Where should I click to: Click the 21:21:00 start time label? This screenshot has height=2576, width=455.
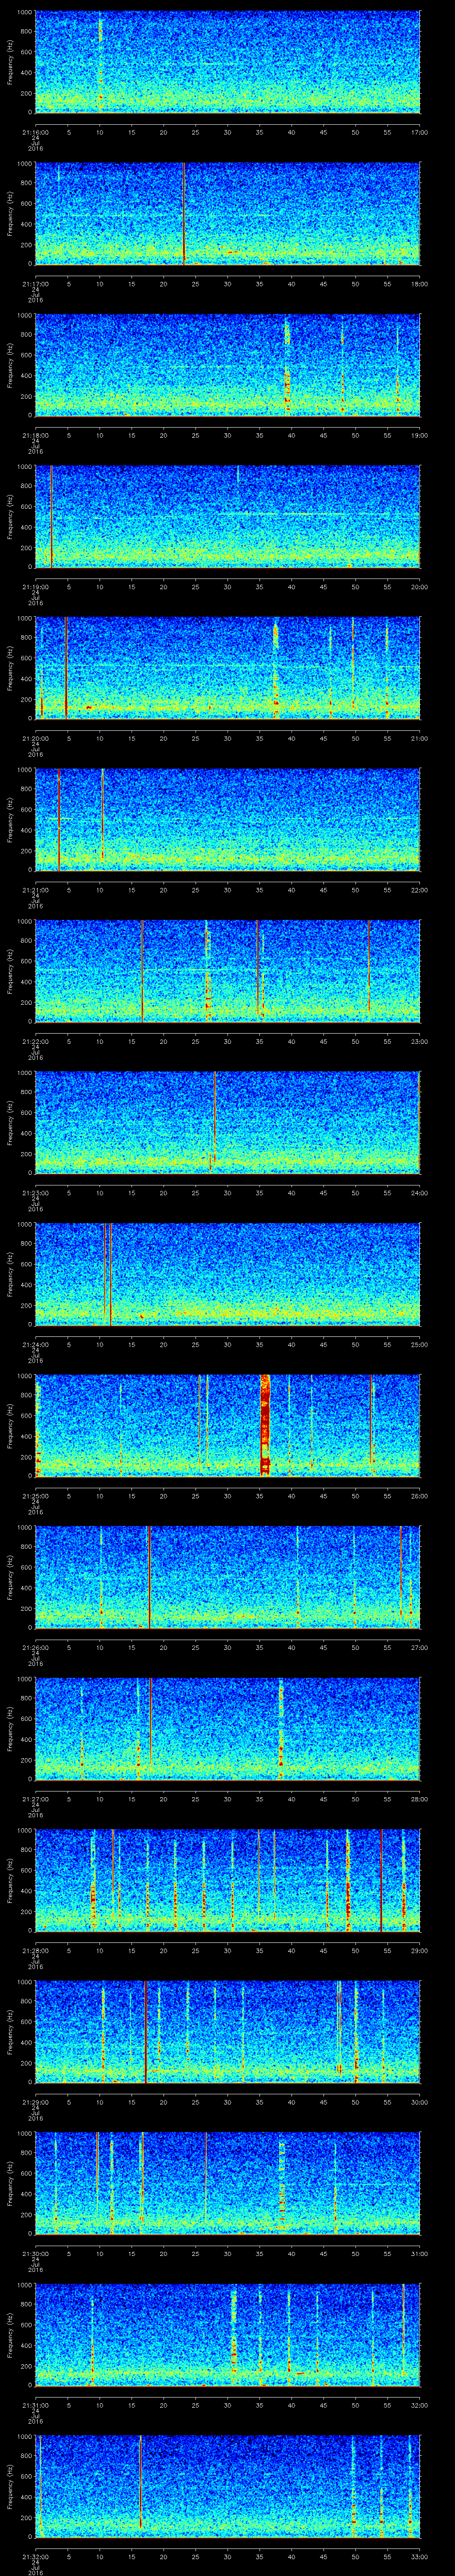point(35,890)
